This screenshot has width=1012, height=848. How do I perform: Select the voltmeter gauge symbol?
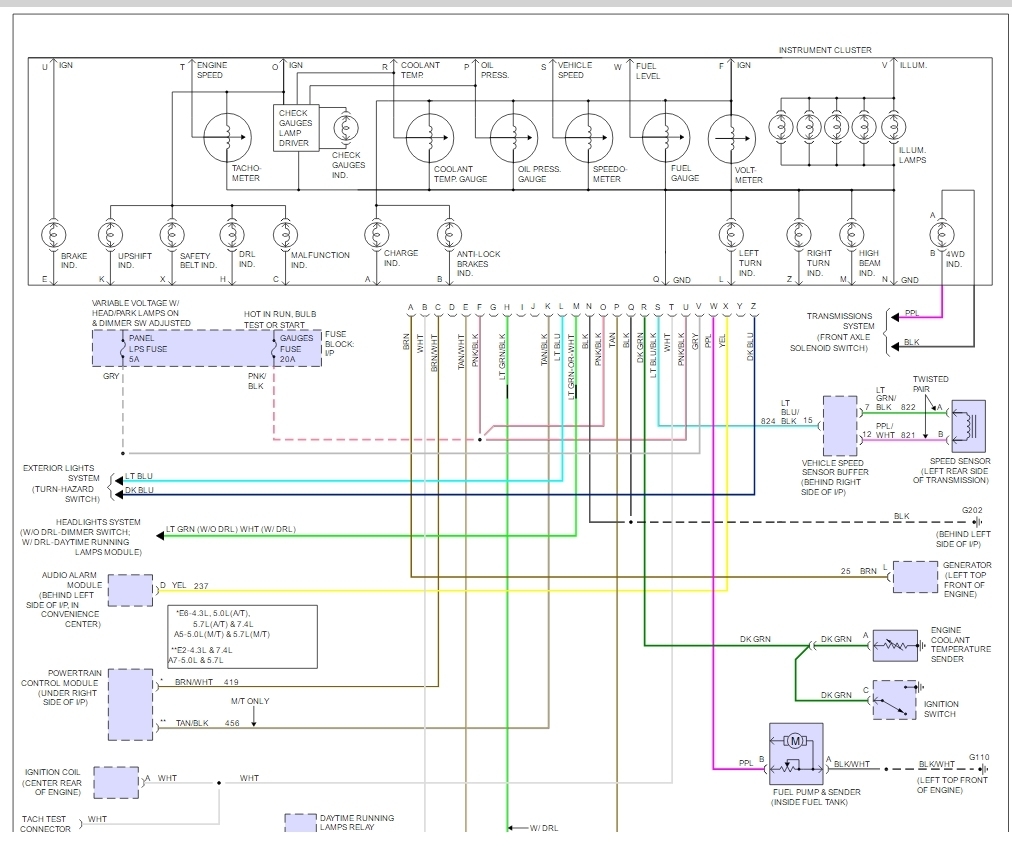[x=732, y=138]
